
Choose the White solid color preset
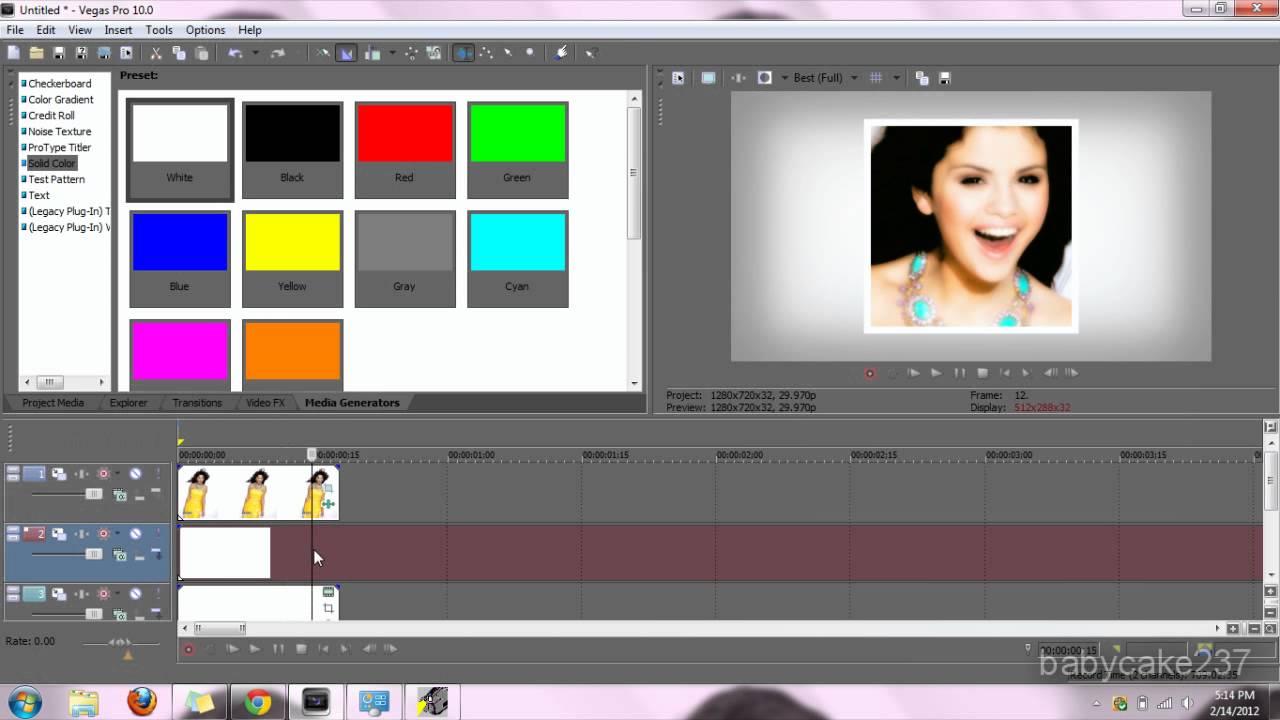180,149
